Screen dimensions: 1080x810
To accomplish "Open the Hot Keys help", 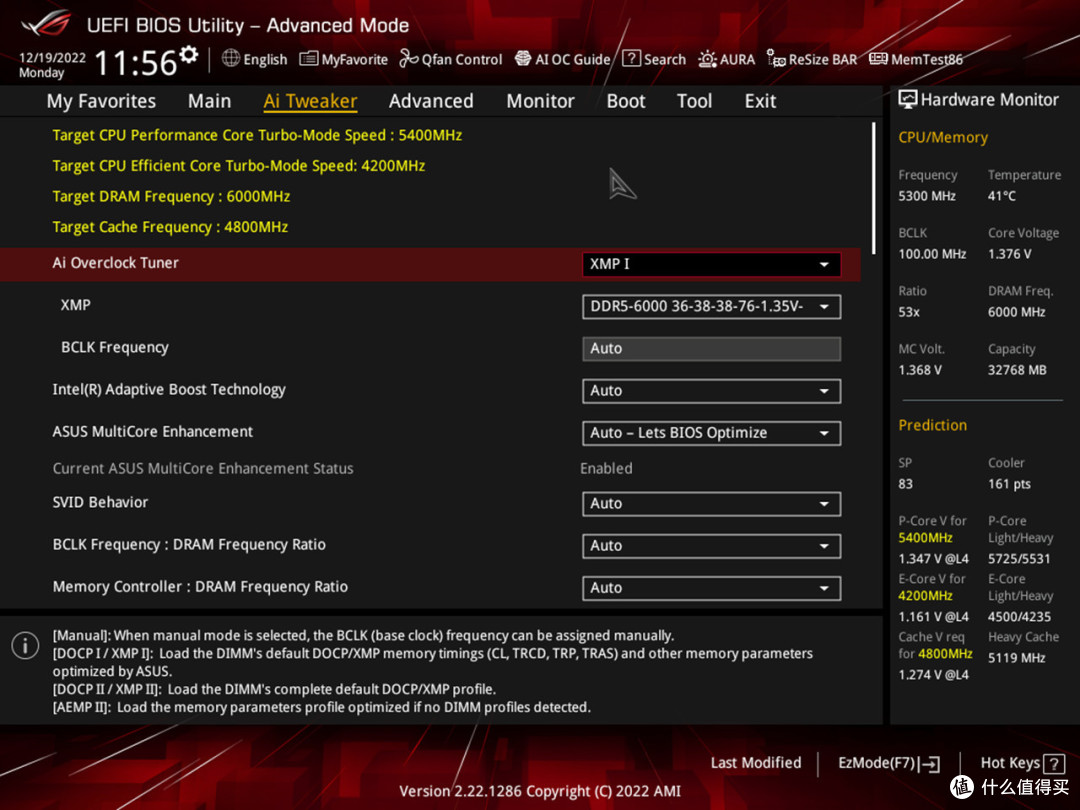I will pos(1022,763).
